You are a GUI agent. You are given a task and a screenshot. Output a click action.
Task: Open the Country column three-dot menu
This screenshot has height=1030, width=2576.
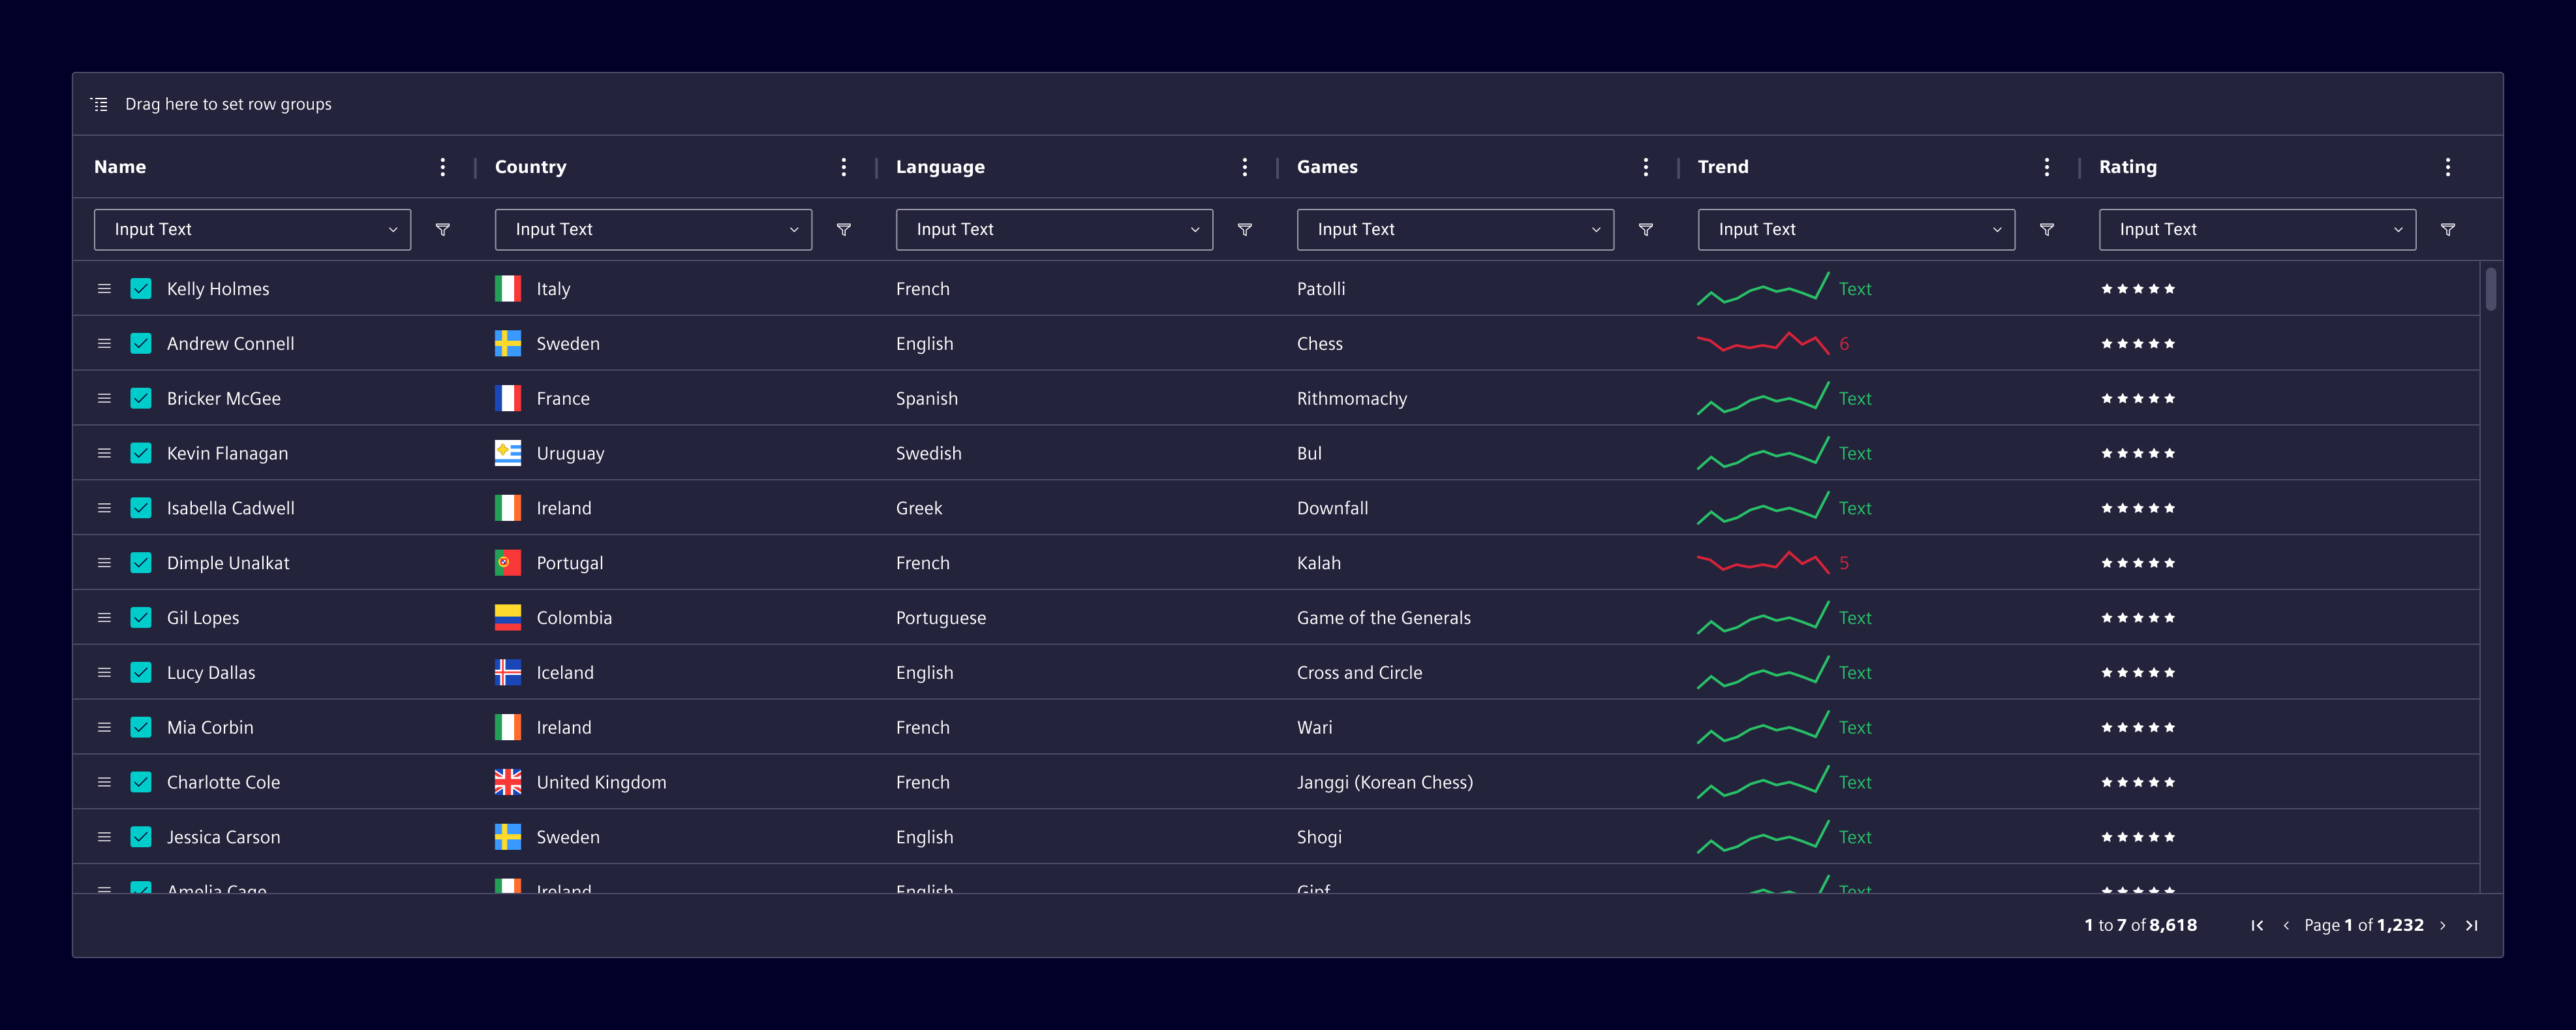point(844,167)
